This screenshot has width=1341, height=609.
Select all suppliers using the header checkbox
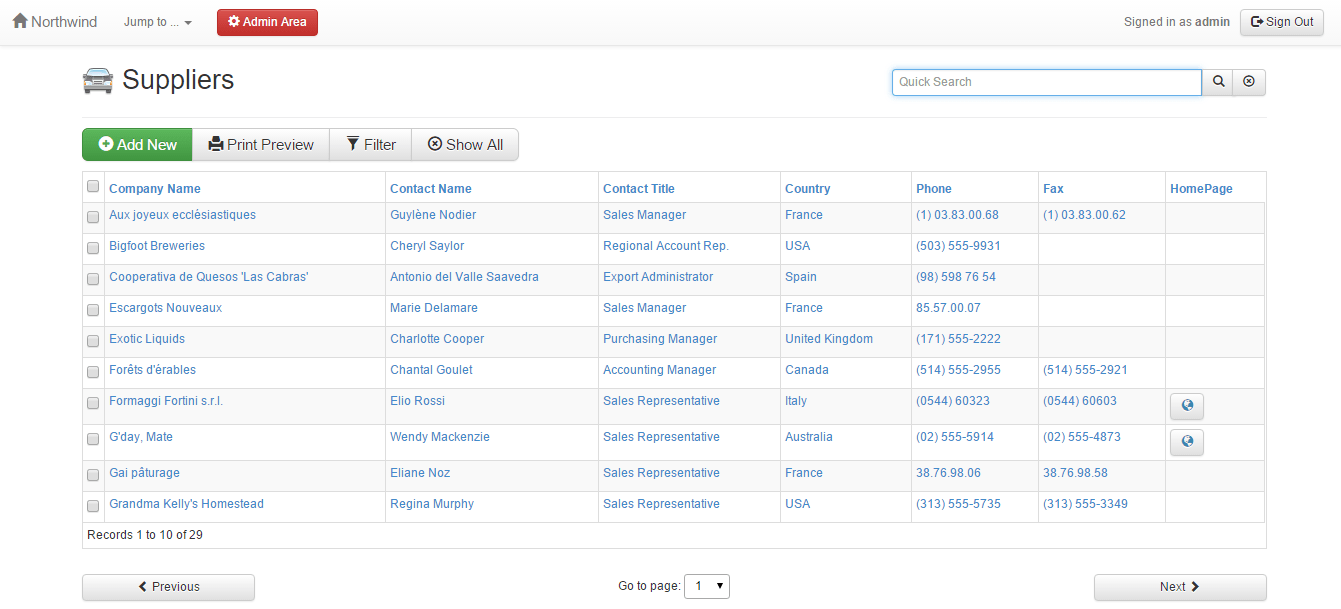[93, 185]
